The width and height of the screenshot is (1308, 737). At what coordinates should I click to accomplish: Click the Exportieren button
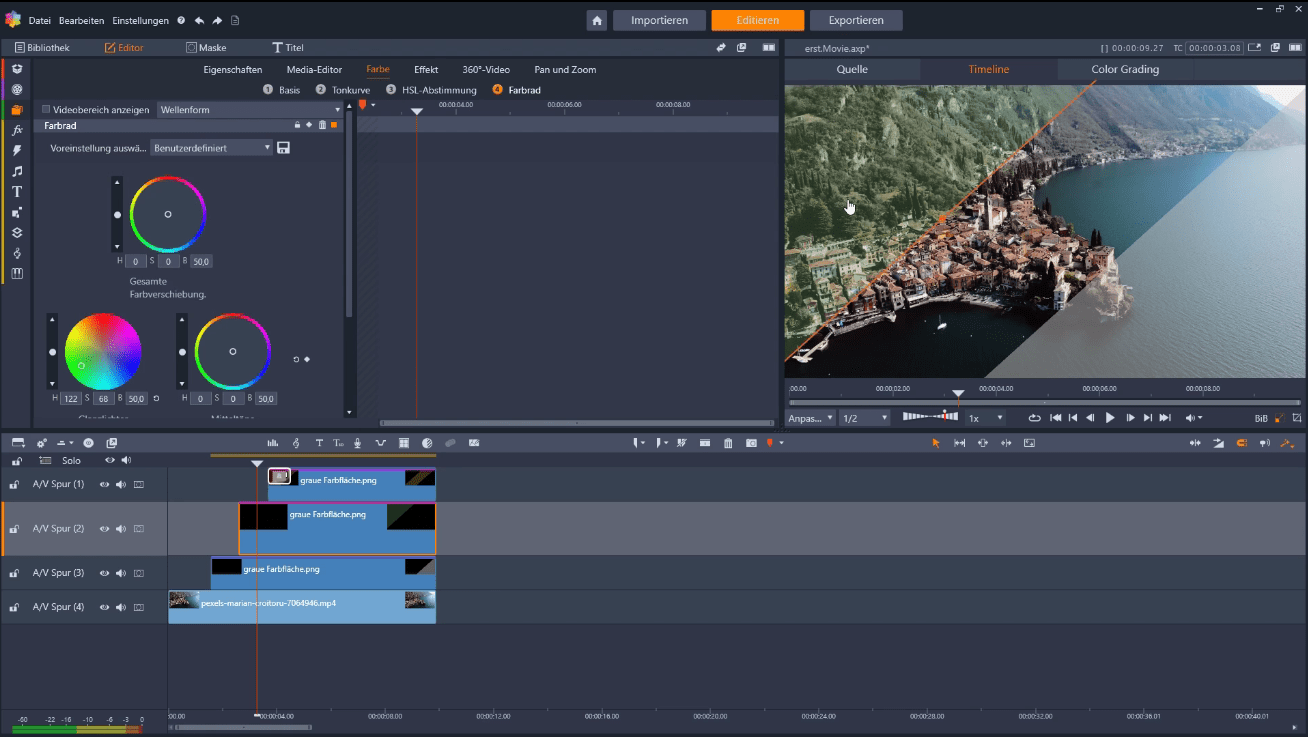pos(856,20)
